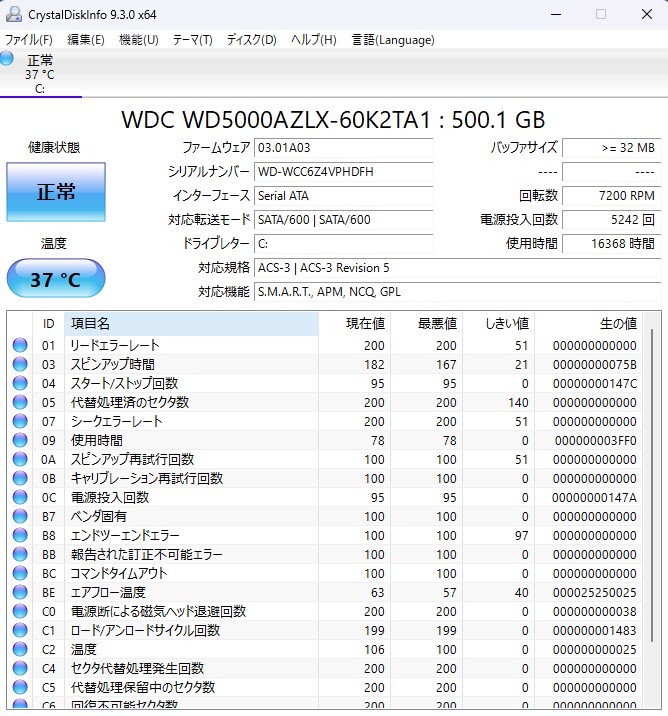Open the ファイル(F) menu
The width and height of the screenshot is (668, 716).
point(29,40)
